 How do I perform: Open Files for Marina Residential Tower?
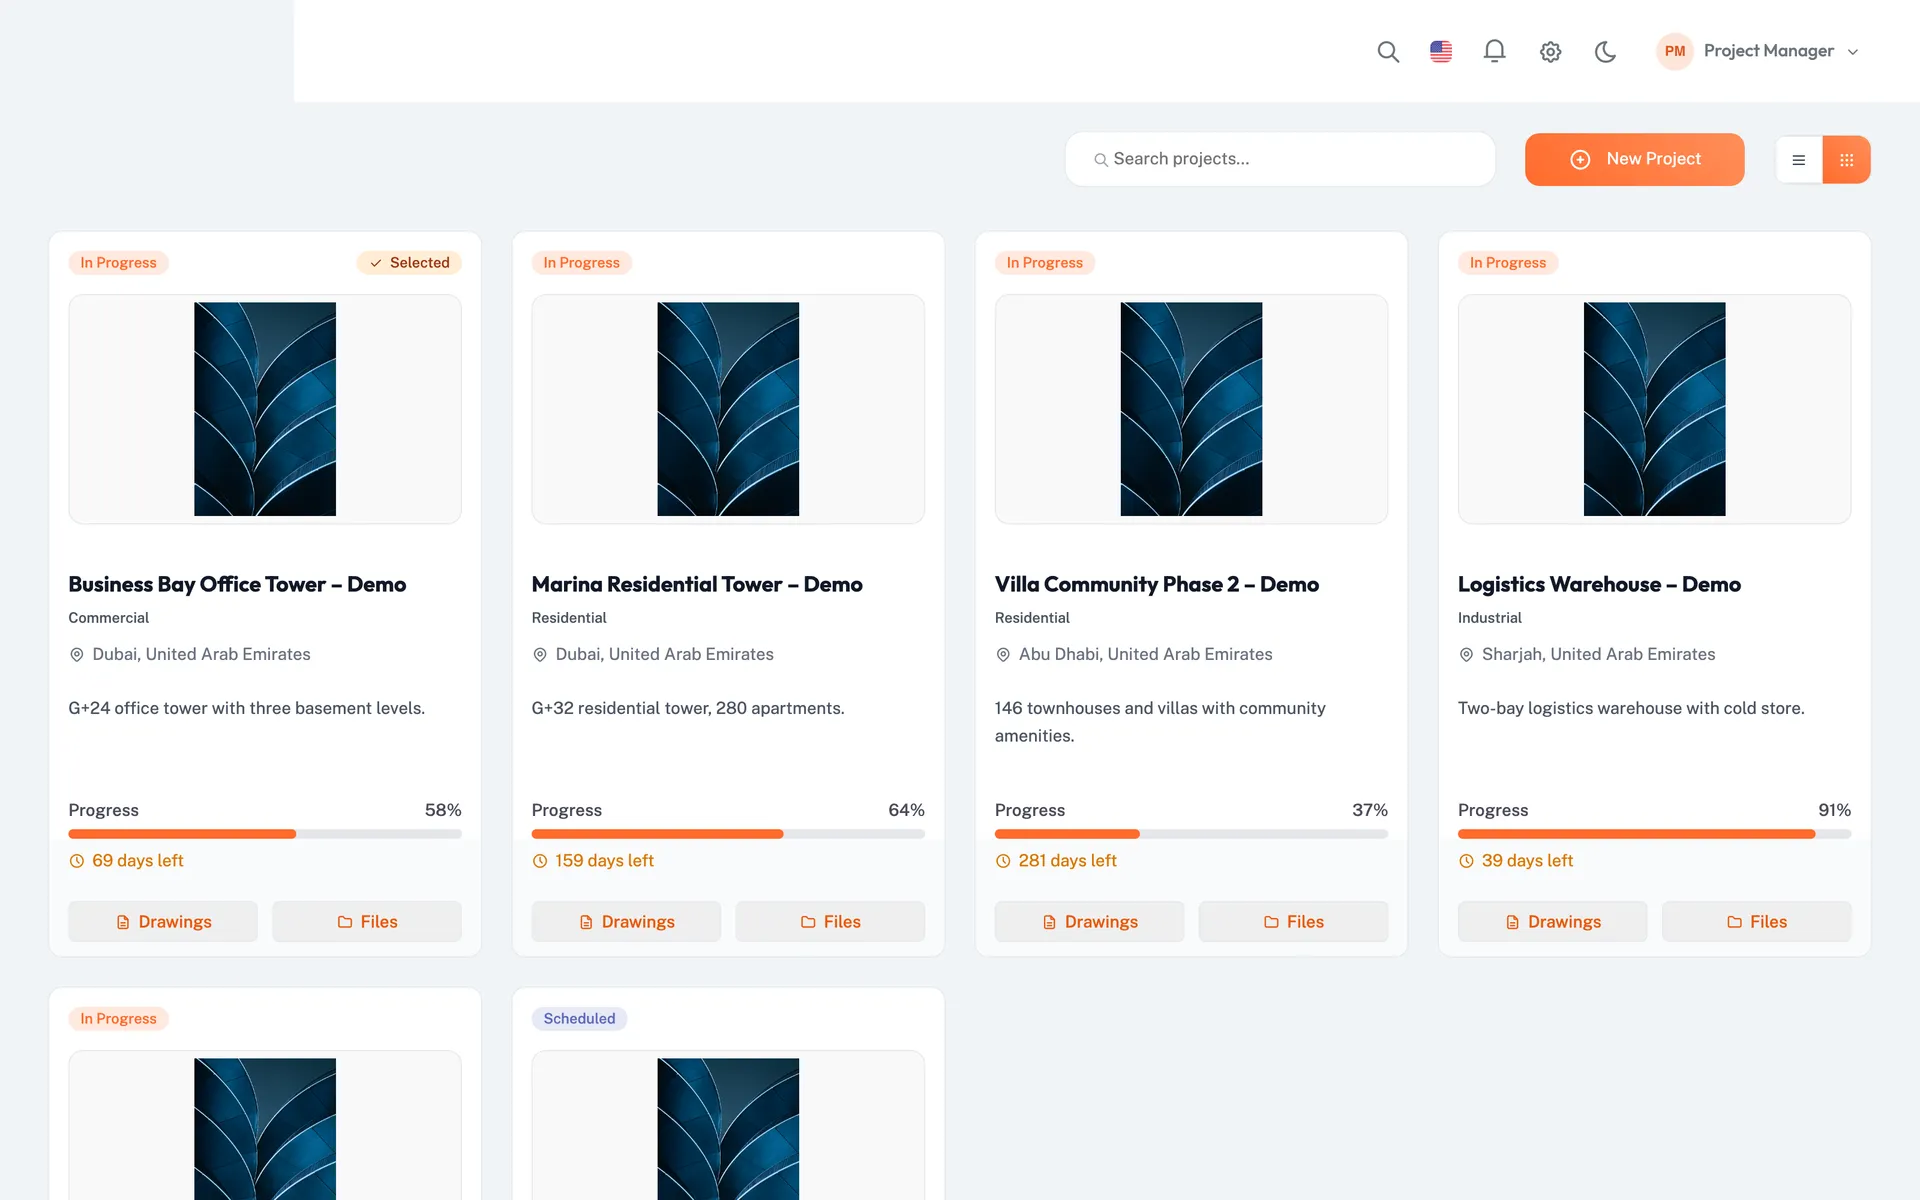tap(830, 921)
